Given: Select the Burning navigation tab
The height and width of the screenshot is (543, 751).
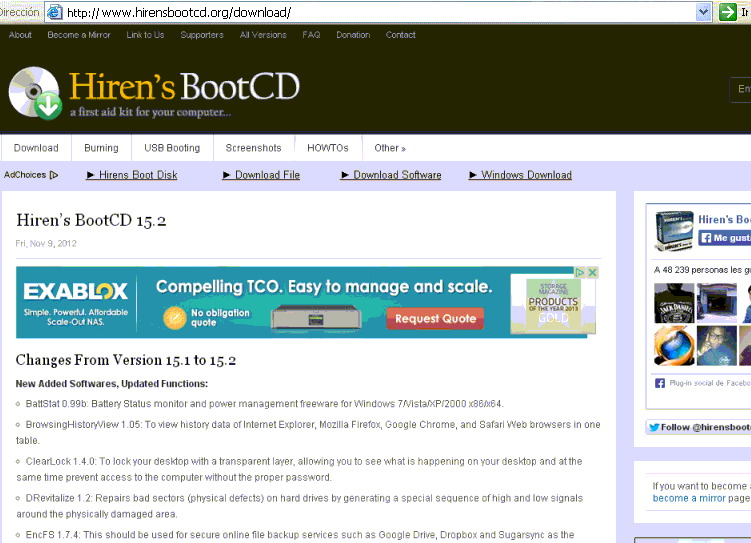Looking at the screenshot, I should 101,148.
